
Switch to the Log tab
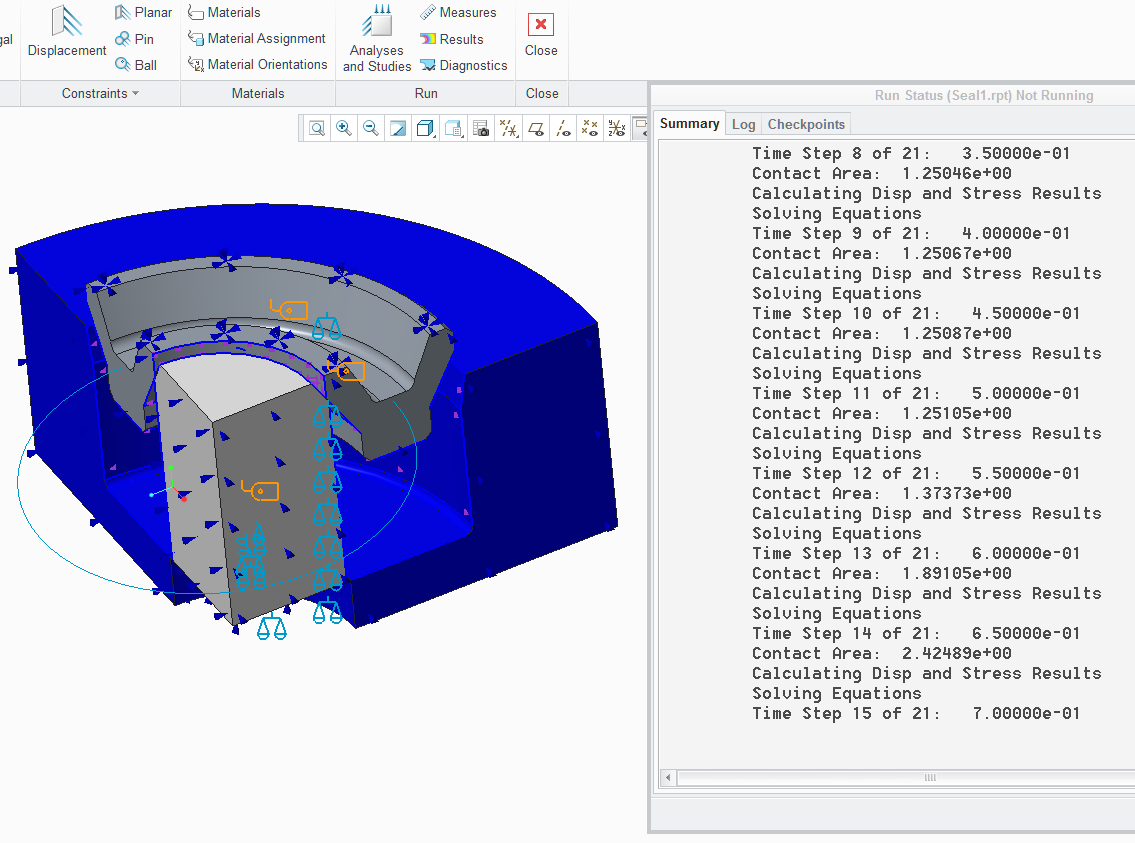coord(743,124)
